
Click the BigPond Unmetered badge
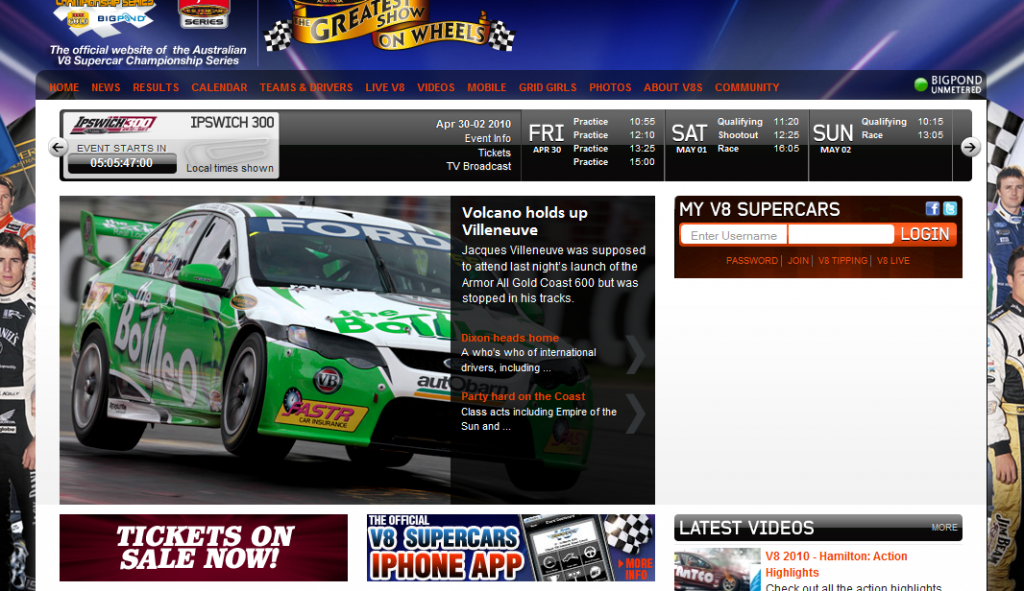pyautogui.click(x=948, y=84)
